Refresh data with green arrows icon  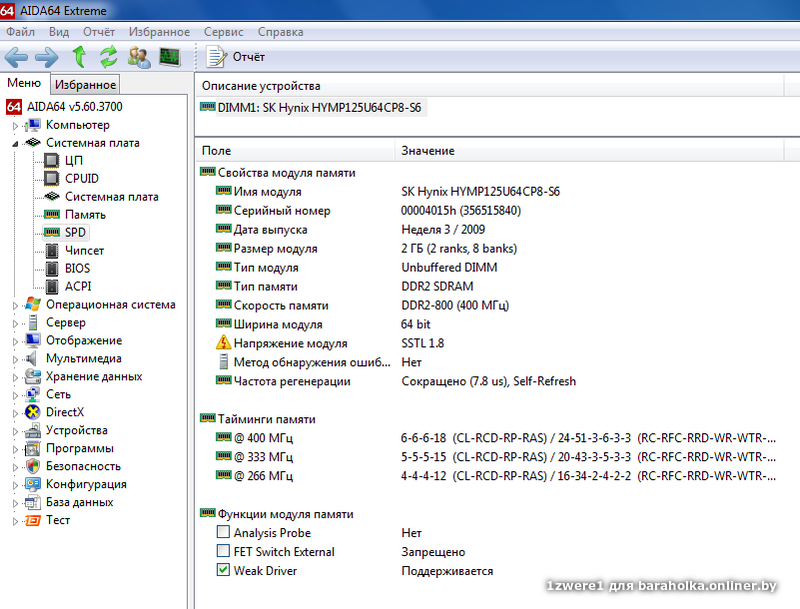(109, 57)
